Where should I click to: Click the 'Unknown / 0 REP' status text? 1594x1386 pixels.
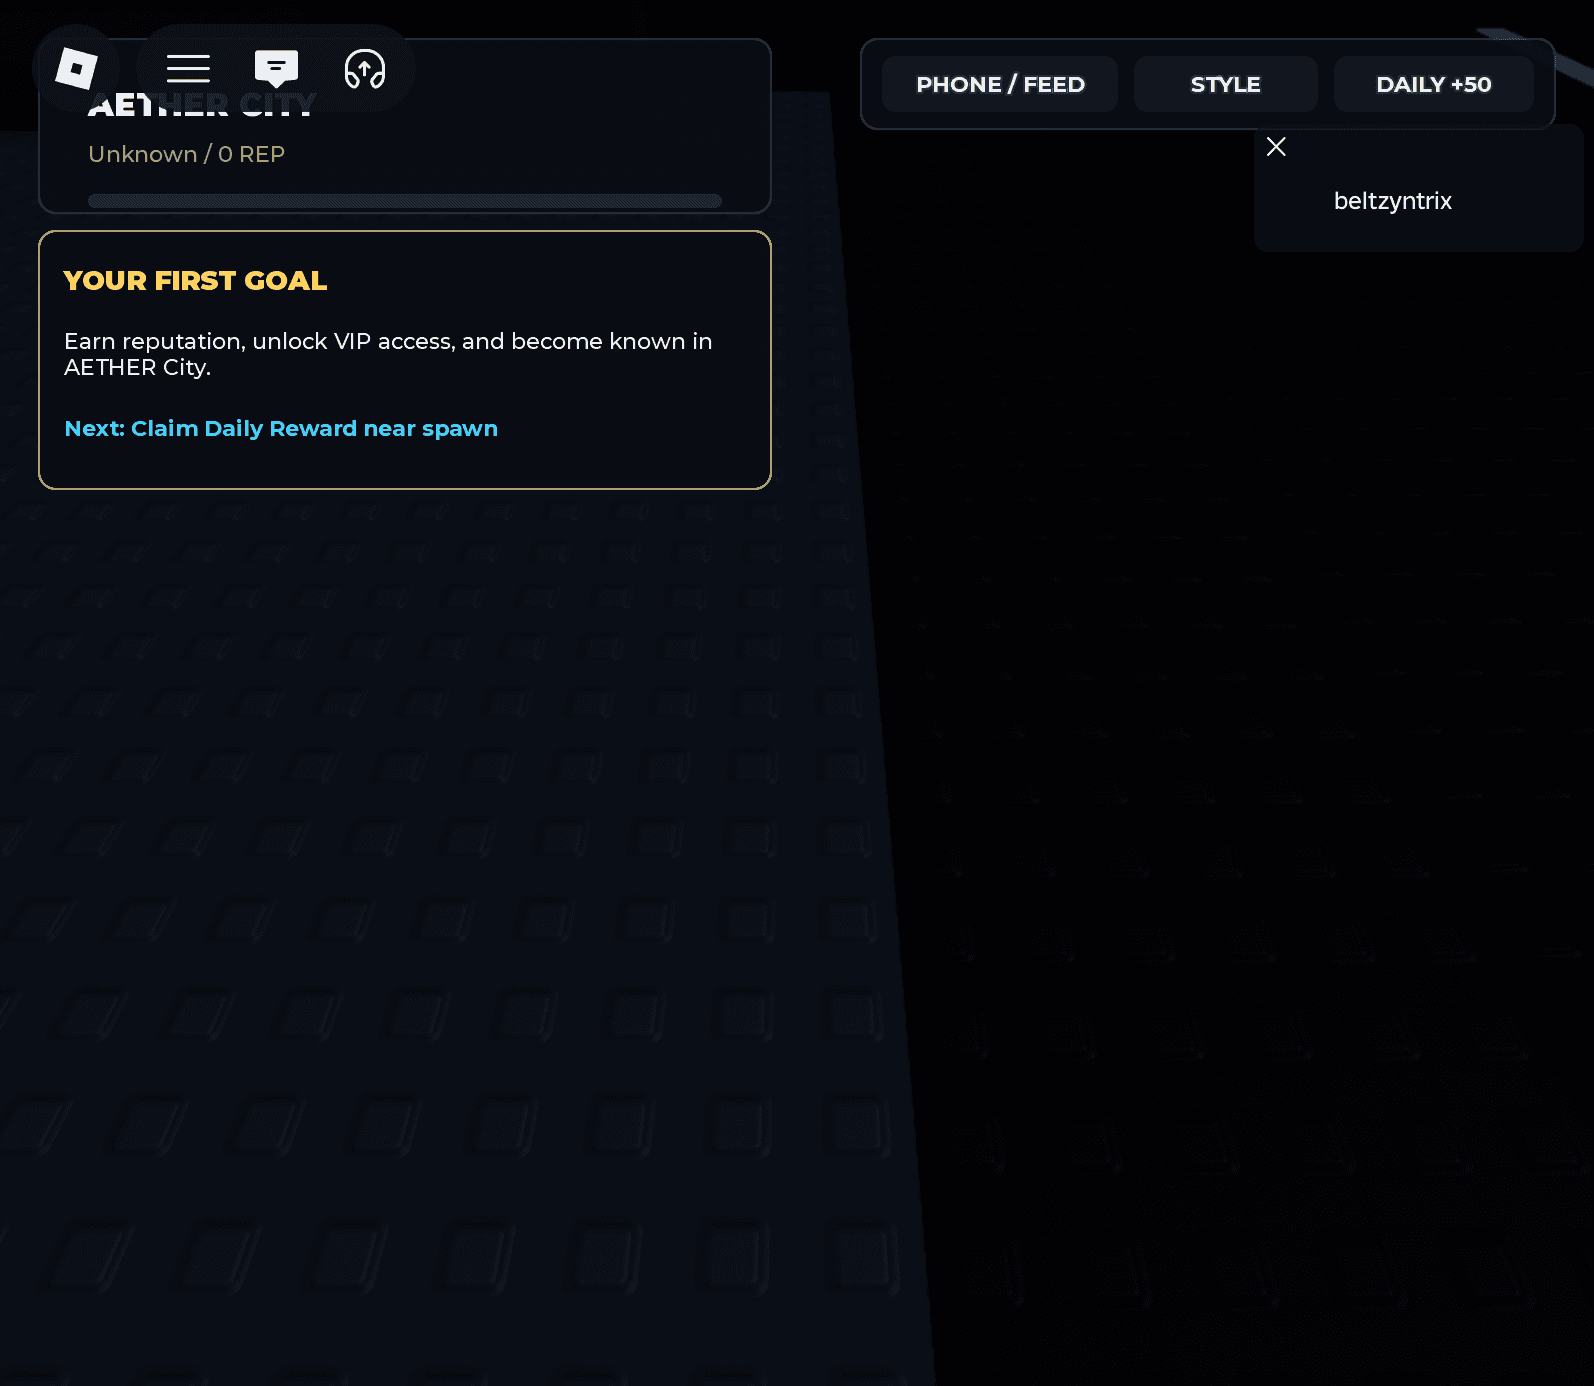click(187, 154)
